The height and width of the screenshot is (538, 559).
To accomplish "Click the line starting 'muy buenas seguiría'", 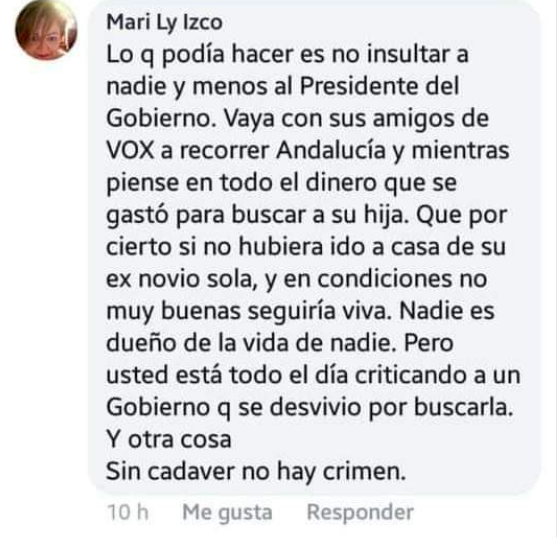I will coord(301,312).
